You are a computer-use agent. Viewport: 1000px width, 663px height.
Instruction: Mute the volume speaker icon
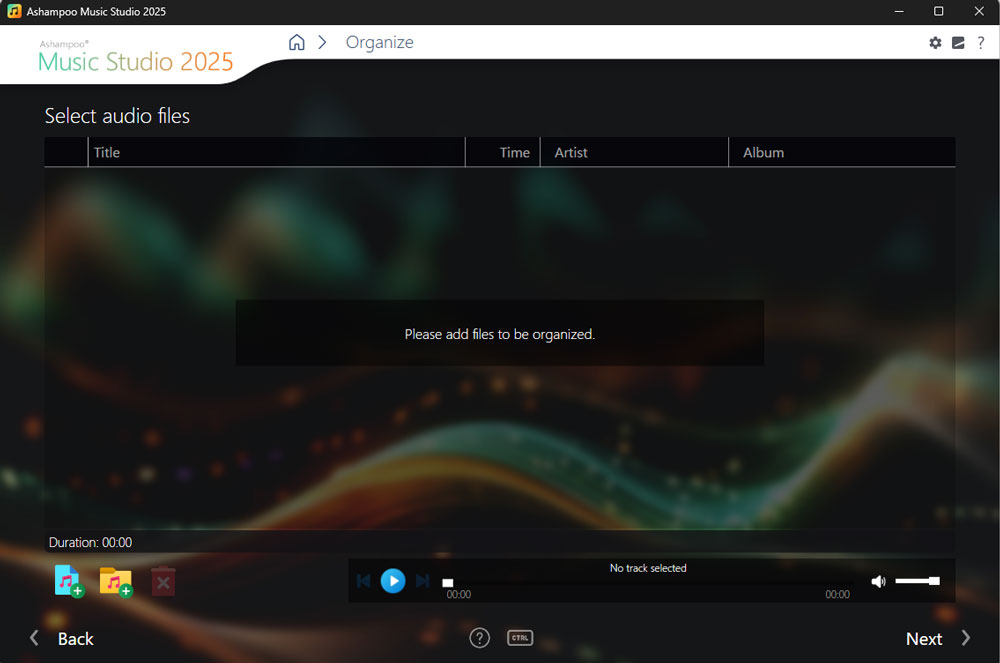(878, 581)
